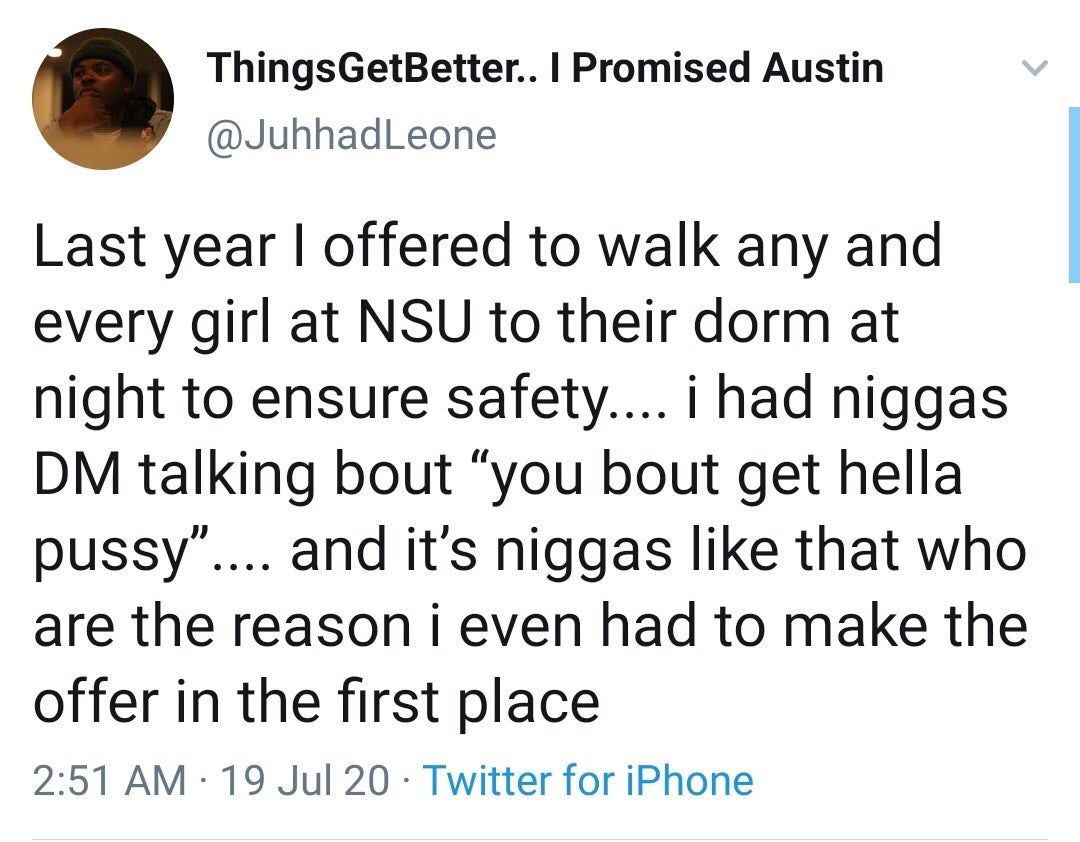The image size is (1080, 842).
Task: Click the Twitter for iPhone source link
Action: click(x=588, y=780)
